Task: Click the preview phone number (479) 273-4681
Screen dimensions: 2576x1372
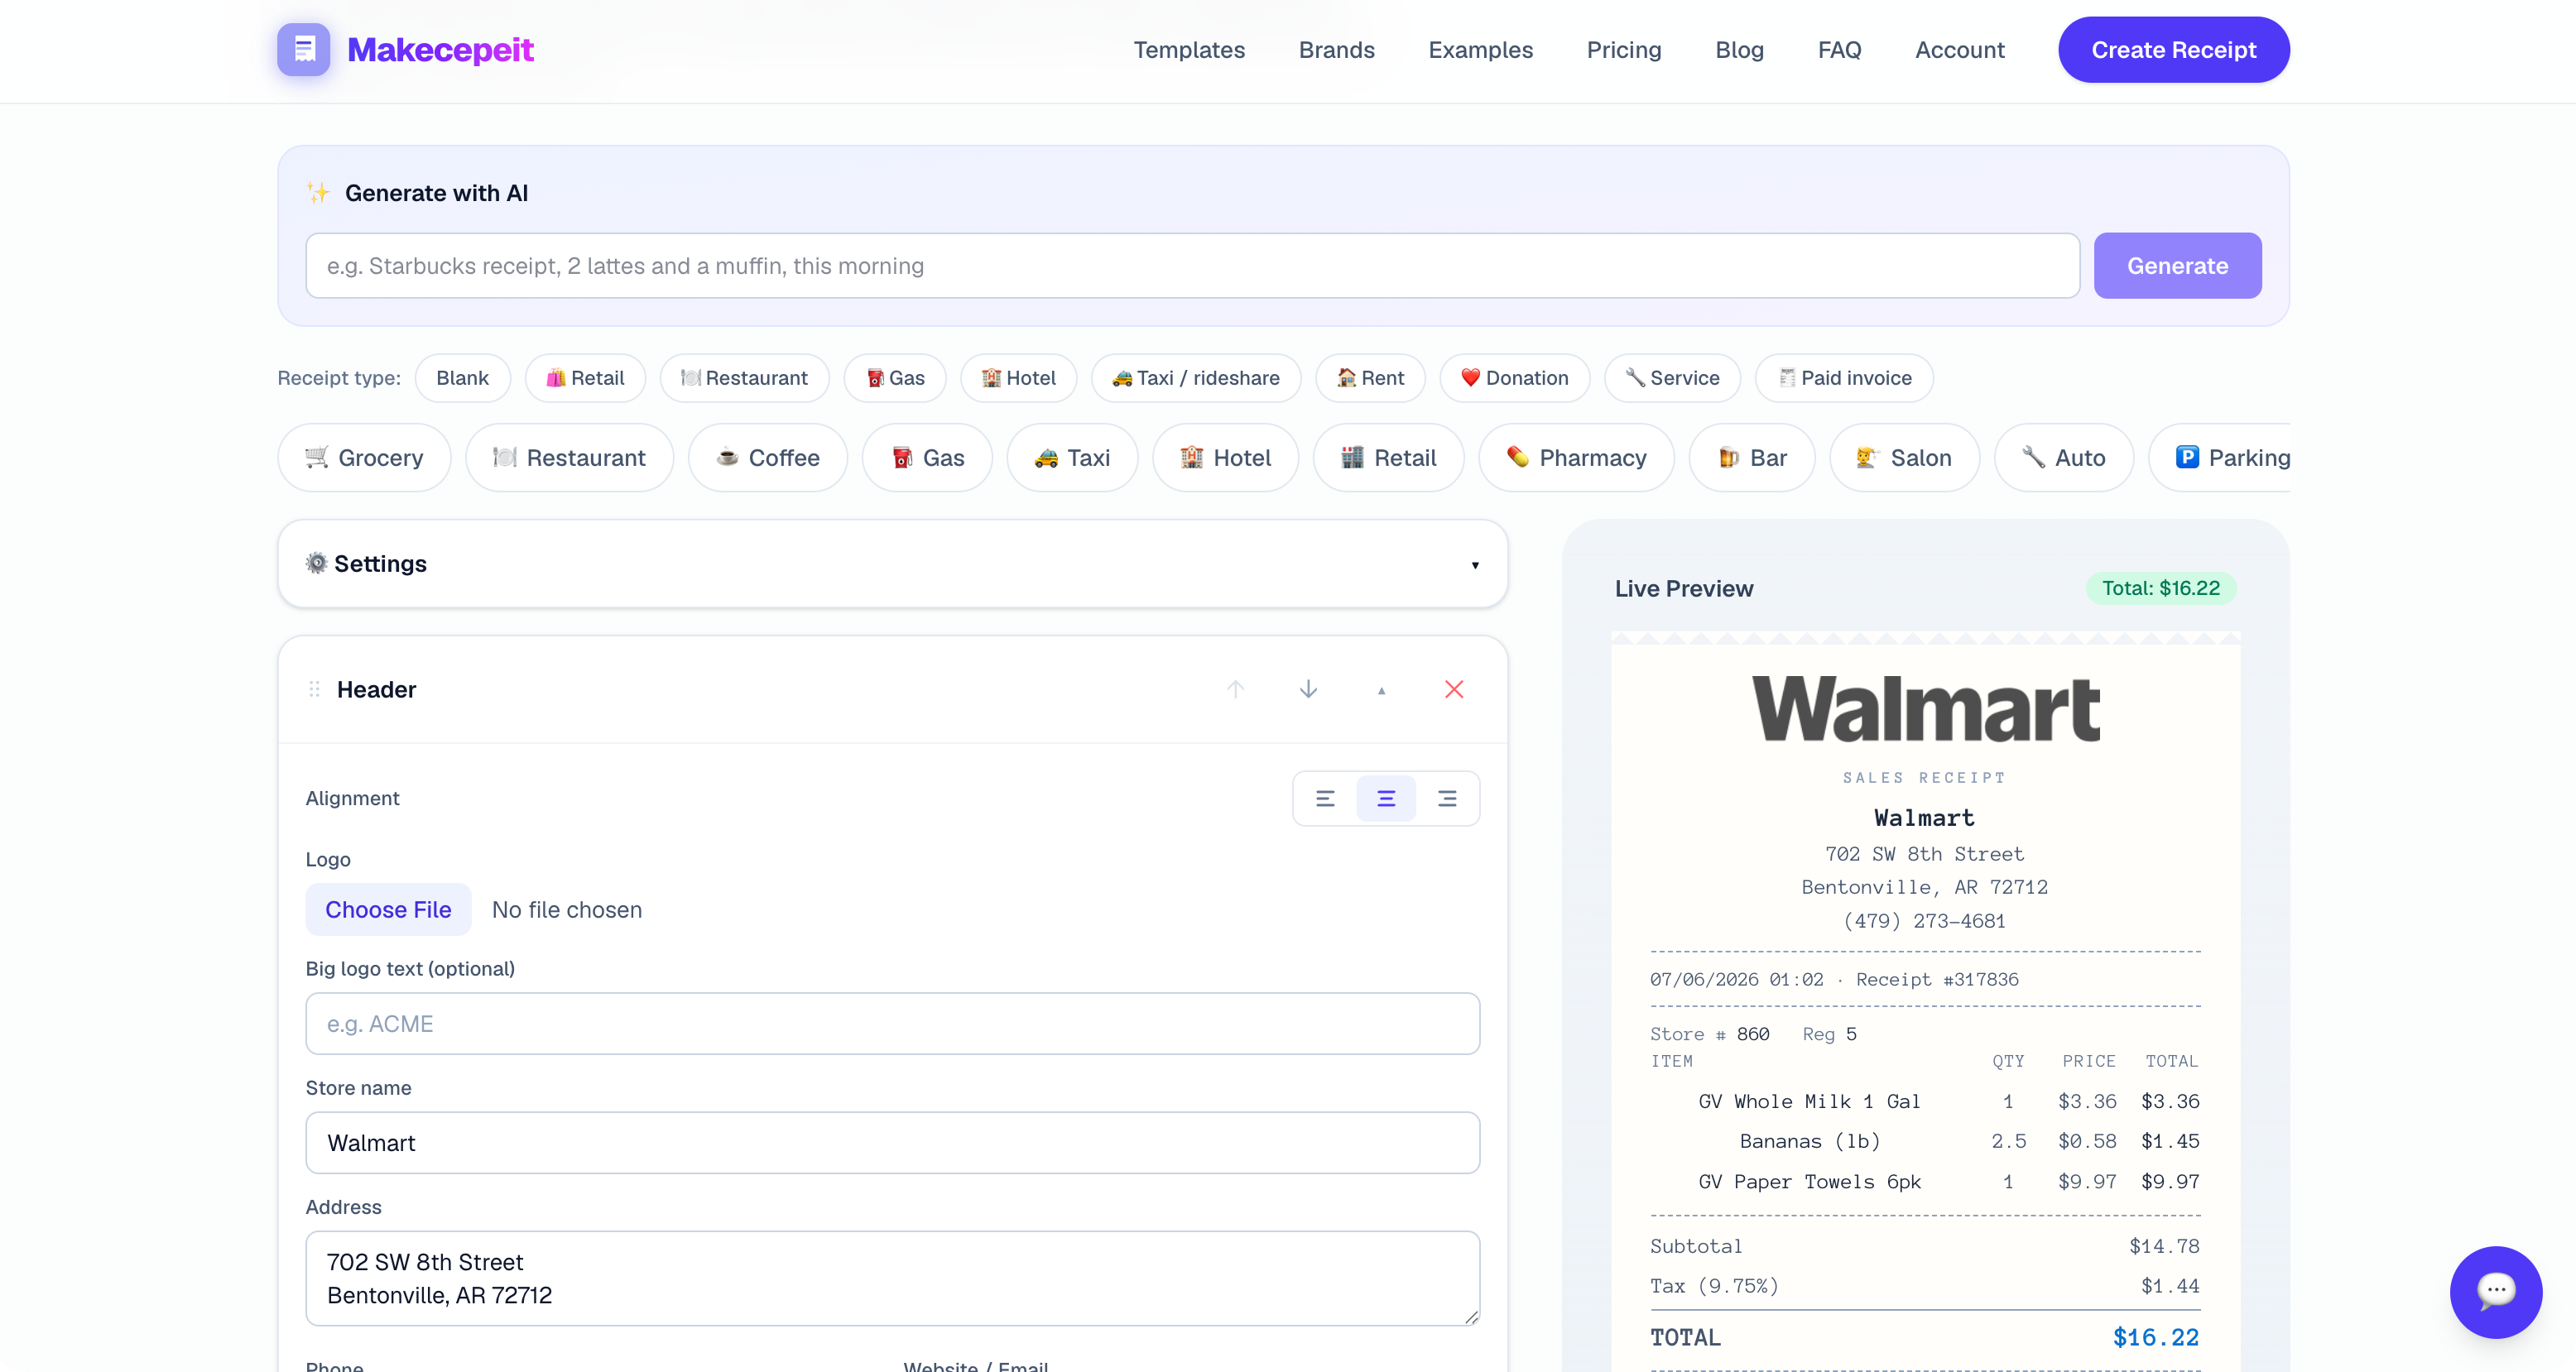Action: click(x=1924, y=921)
